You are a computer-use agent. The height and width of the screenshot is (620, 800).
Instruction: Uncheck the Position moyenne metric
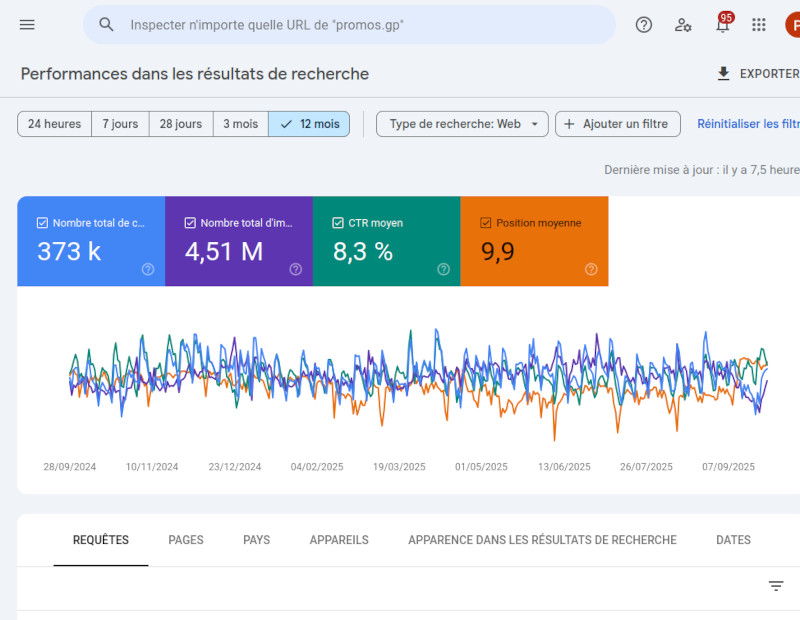tap(486, 223)
